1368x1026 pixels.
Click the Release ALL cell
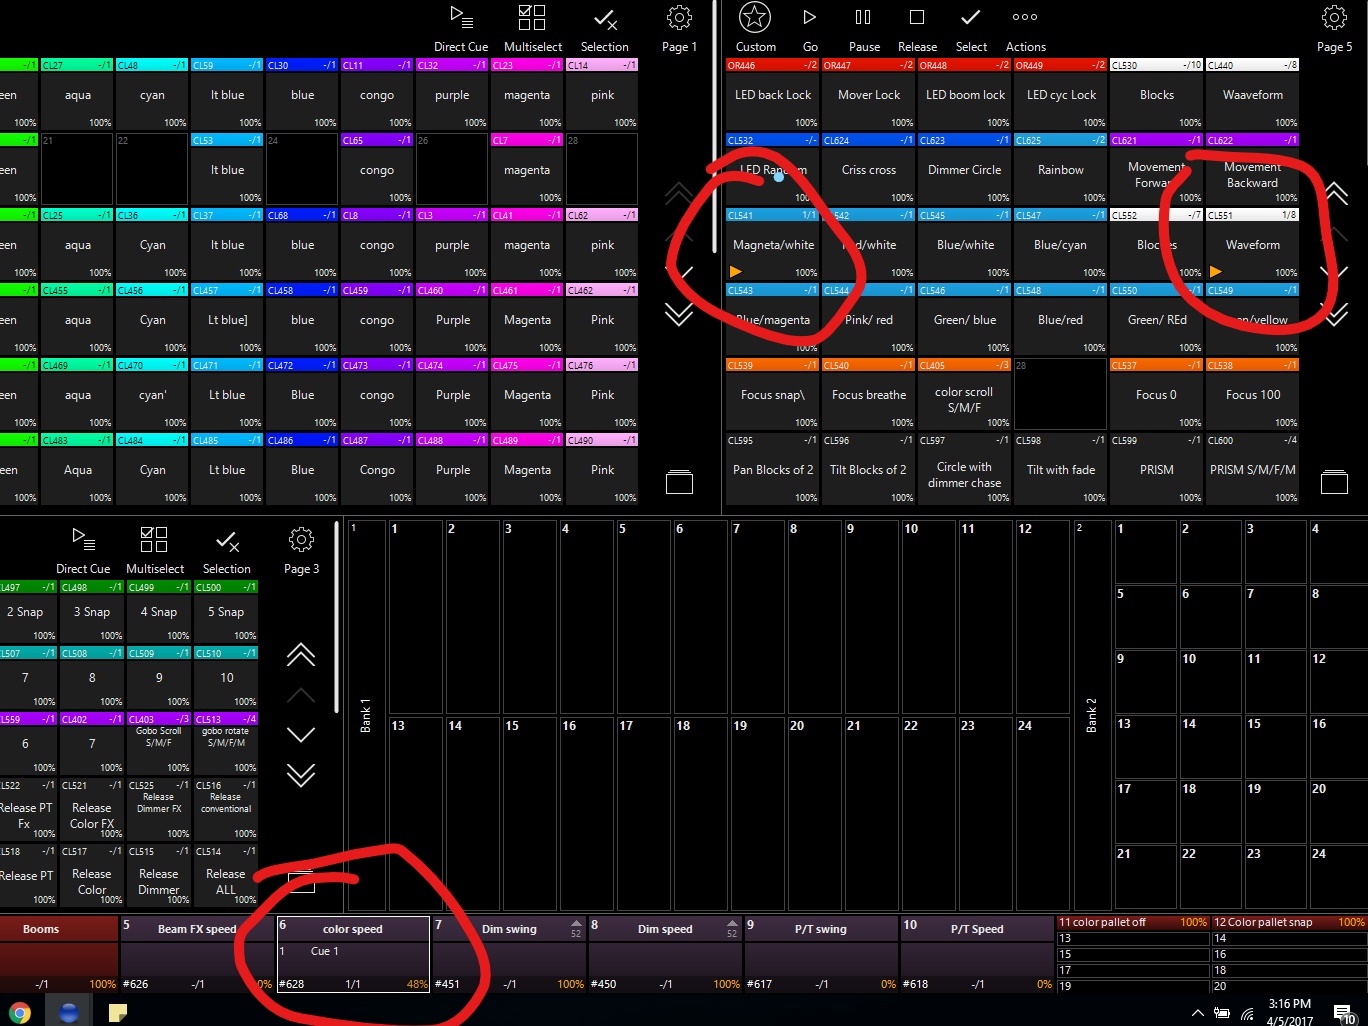click(225, 875)
